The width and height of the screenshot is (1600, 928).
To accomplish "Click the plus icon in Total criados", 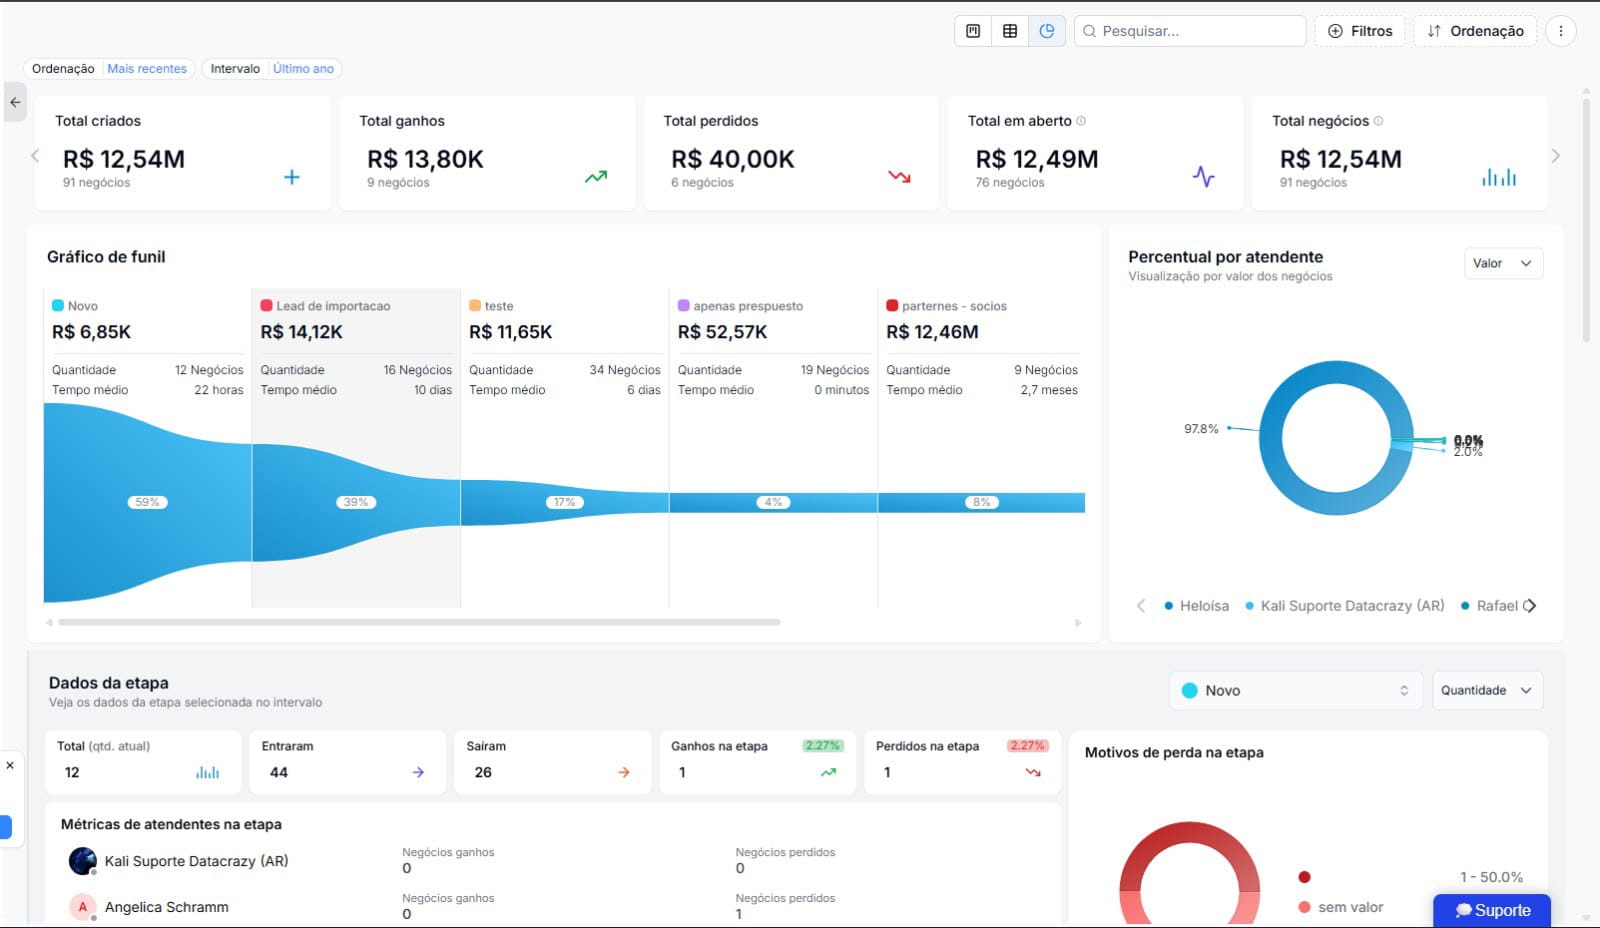I will pos(292,177).
